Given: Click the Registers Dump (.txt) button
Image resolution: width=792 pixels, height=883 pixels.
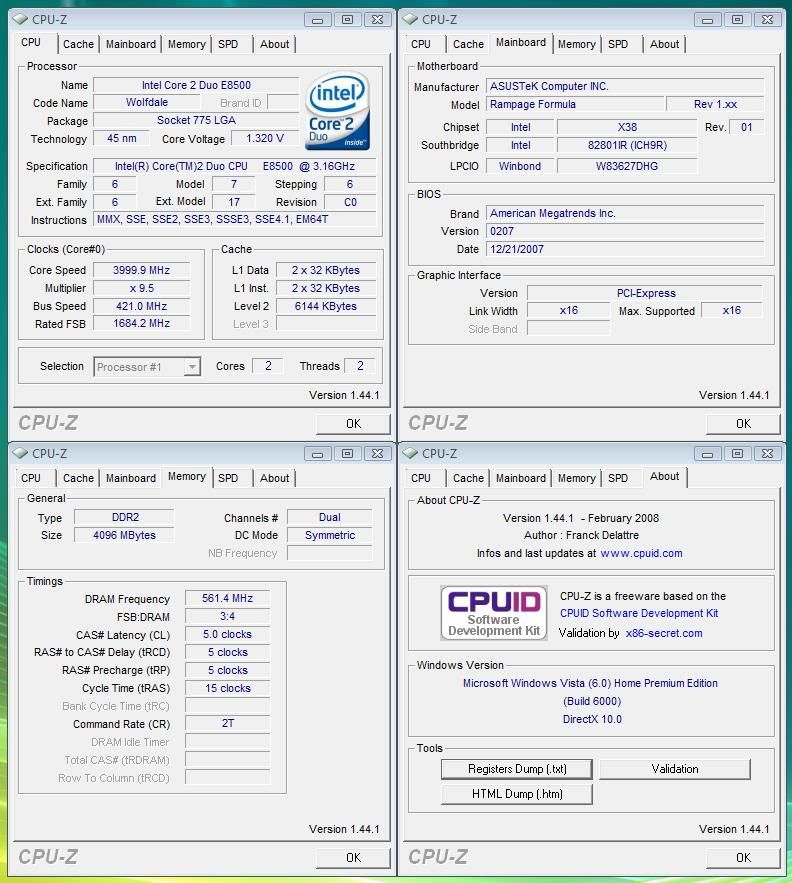Looking at the screenshot, I should pyautogui.click(x=517, y=769).
